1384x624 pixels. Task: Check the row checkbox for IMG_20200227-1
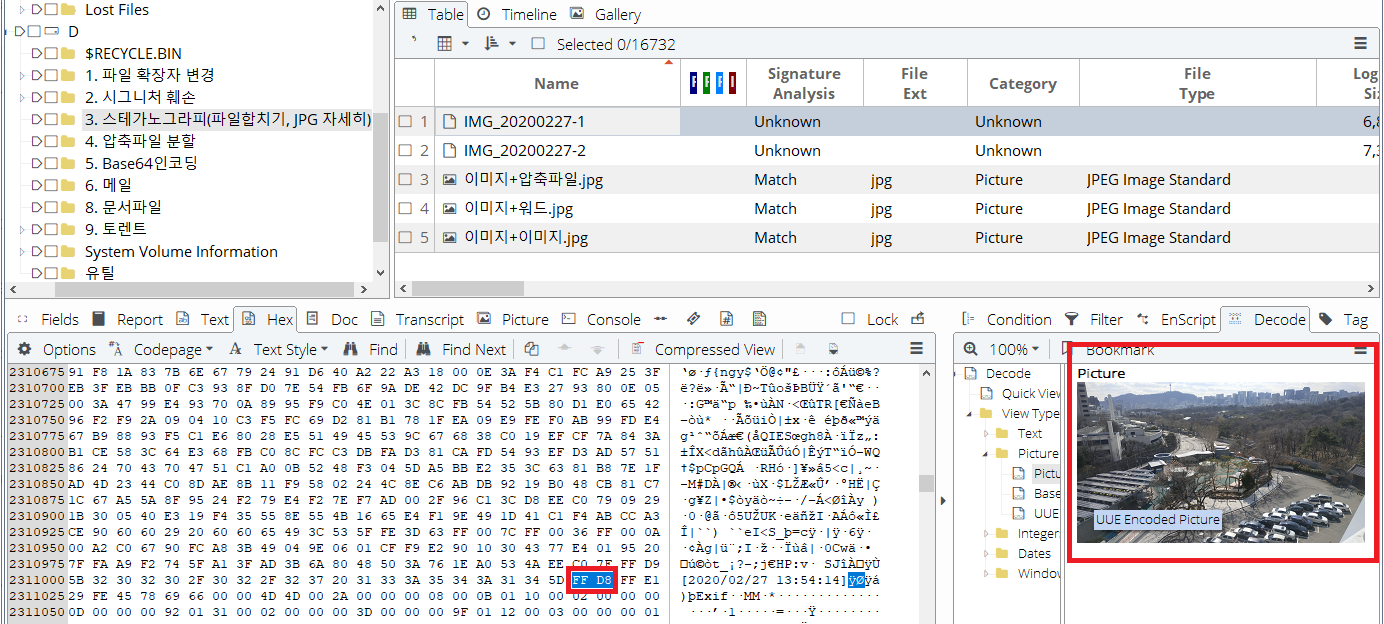[405, 122]
